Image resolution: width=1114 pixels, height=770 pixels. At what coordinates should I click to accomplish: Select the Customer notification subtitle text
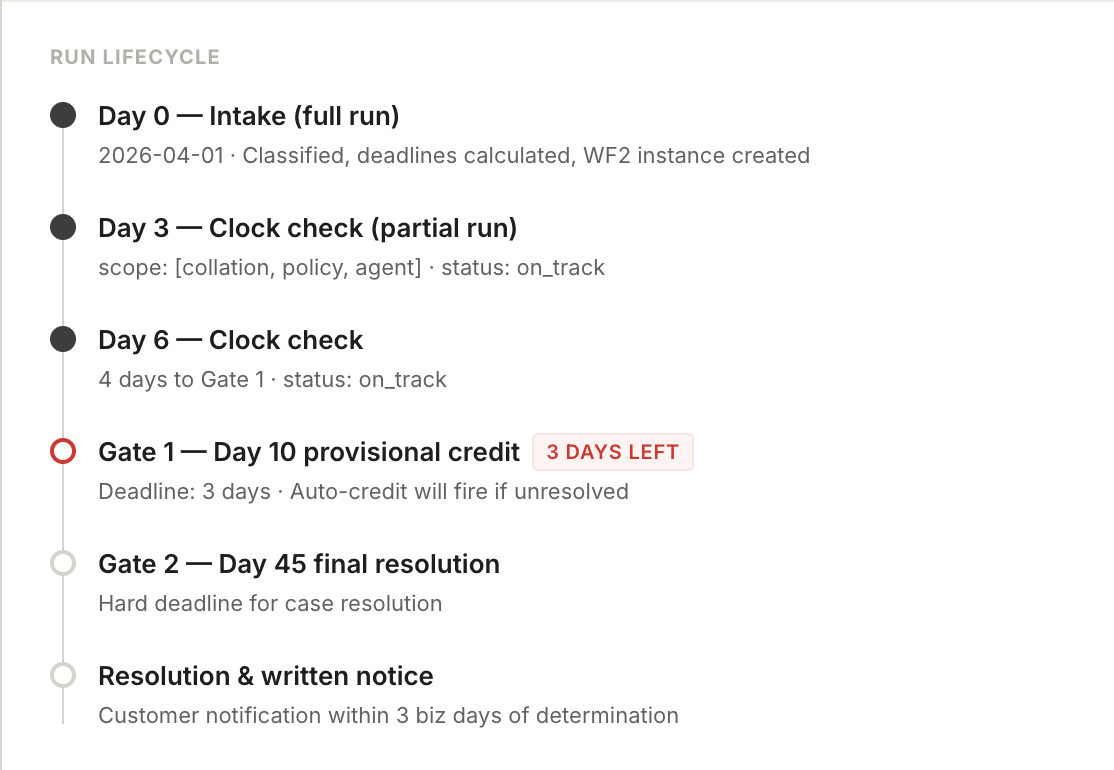click(388, 715)
